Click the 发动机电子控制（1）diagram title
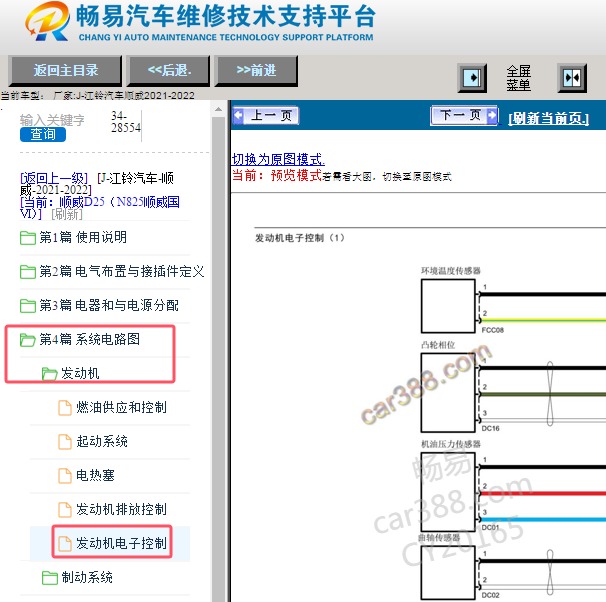Viewport: 606px width, 602px height. (x=300, y=238)
